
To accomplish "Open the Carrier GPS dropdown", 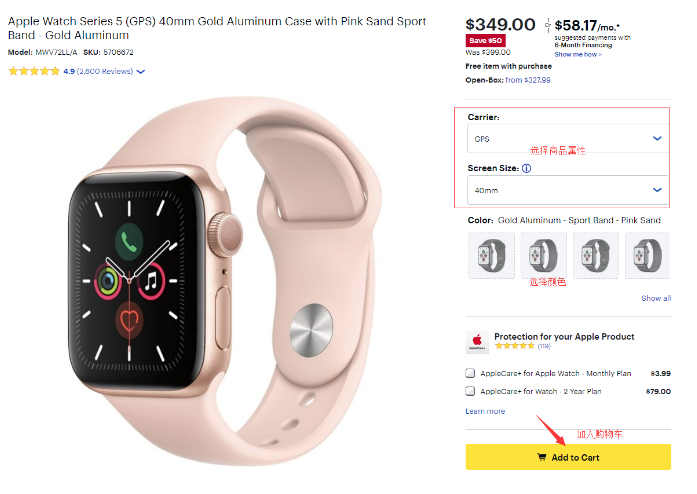I will pyautogui.click(x=568, y=139).
